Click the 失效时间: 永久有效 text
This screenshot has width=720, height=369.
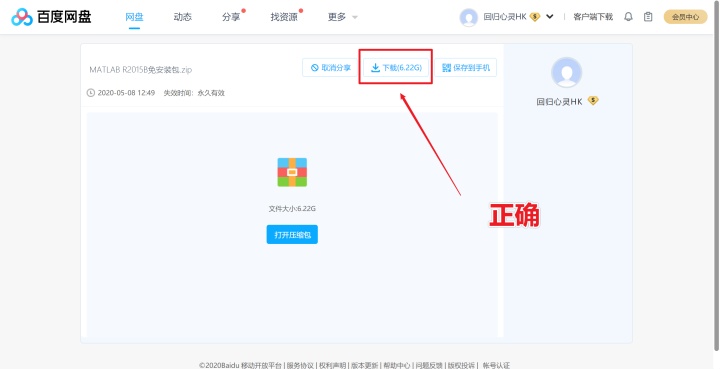click(x=194, y=93)
